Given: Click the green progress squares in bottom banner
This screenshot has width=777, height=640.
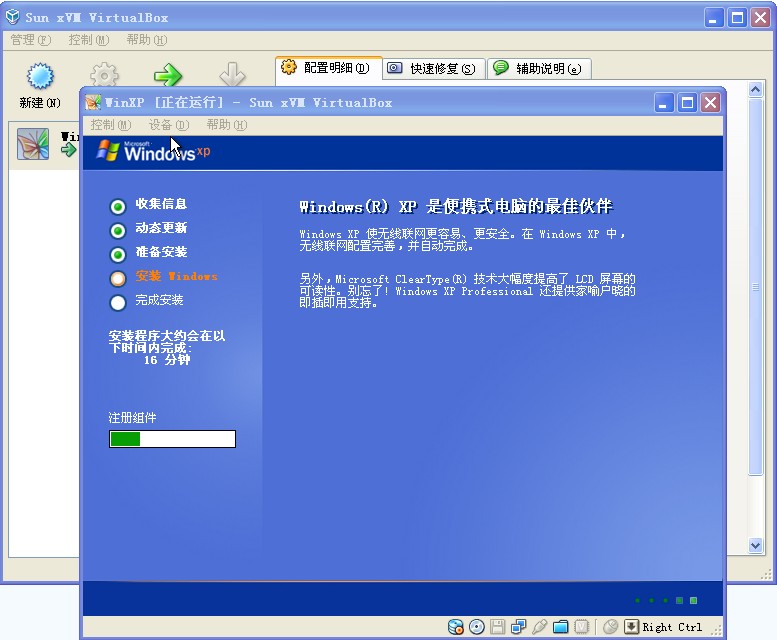Looking at the screenshot, I should click(666, 600).
